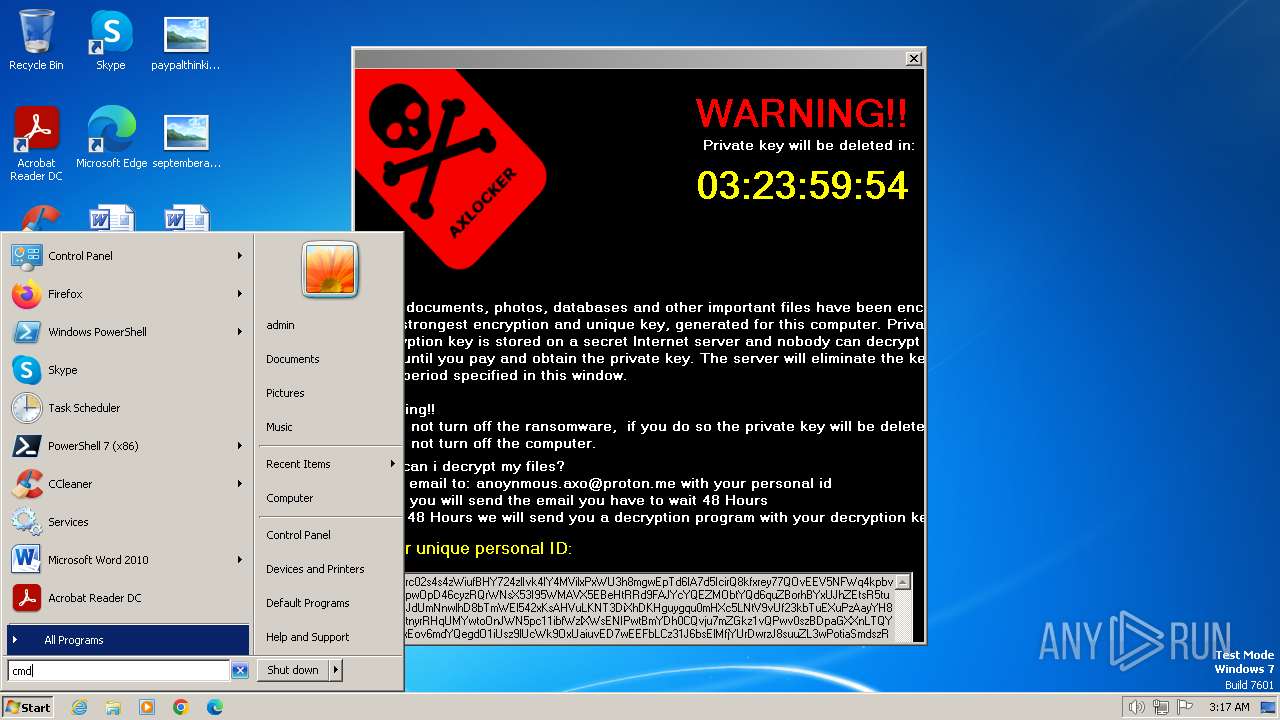Click the taskbar clock showing 3:17 AM

(x=1228, y=707)
